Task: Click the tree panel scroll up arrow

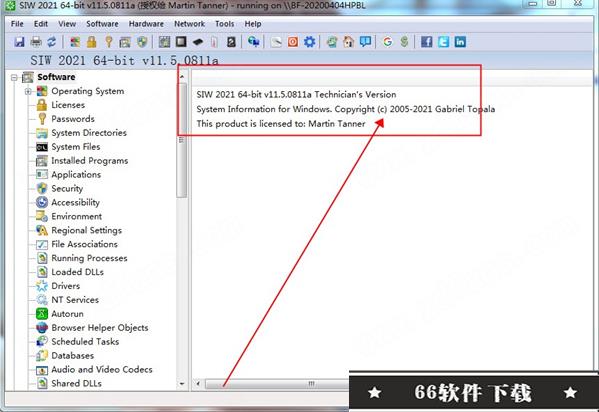Action: [182, 77]
